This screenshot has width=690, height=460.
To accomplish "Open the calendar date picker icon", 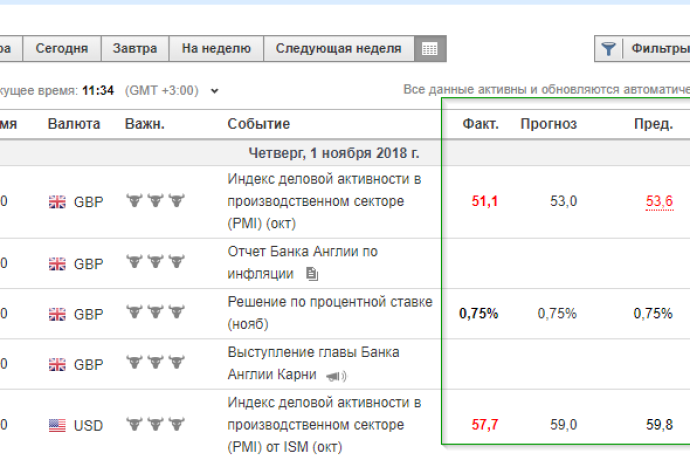I will tap(430, 48).
